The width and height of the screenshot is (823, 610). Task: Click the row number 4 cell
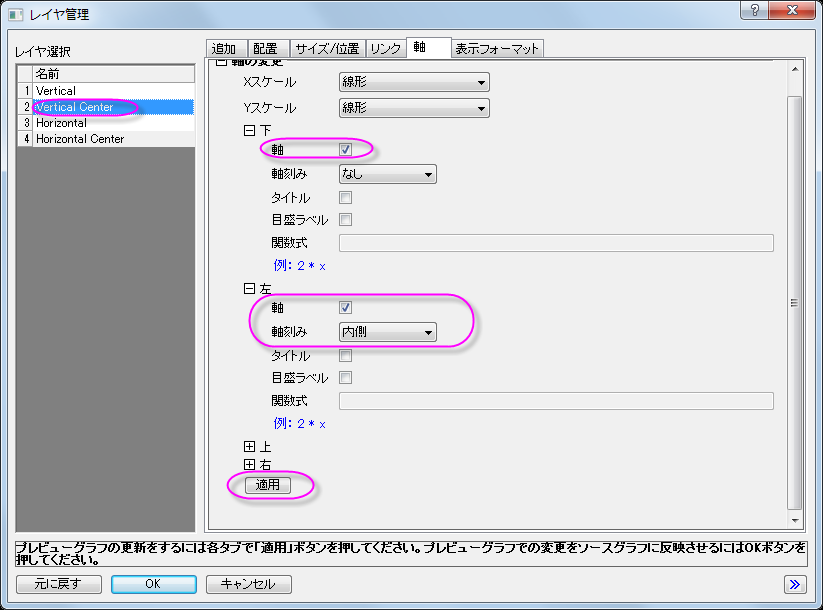[25, 139]
